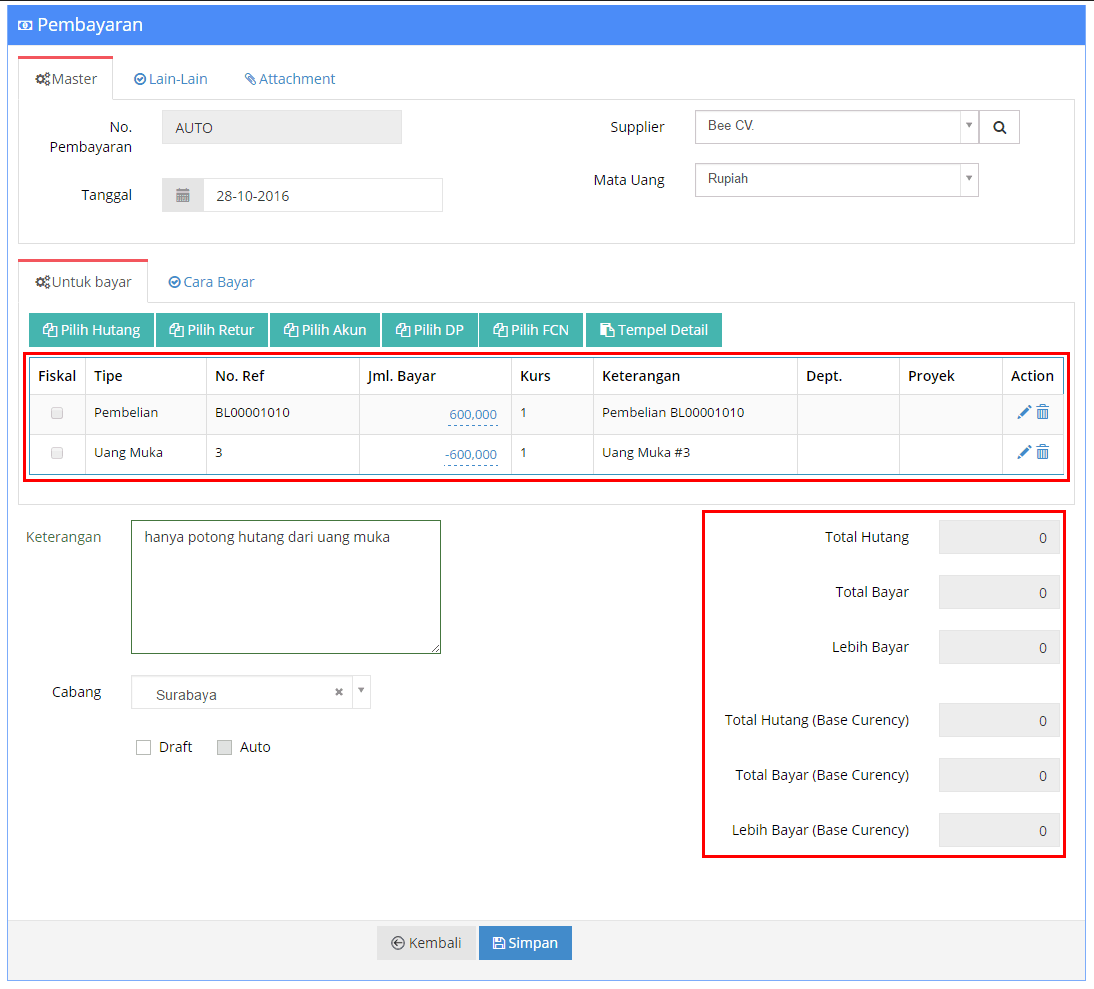Open the Cara Bayar tab

click(211, 282)
